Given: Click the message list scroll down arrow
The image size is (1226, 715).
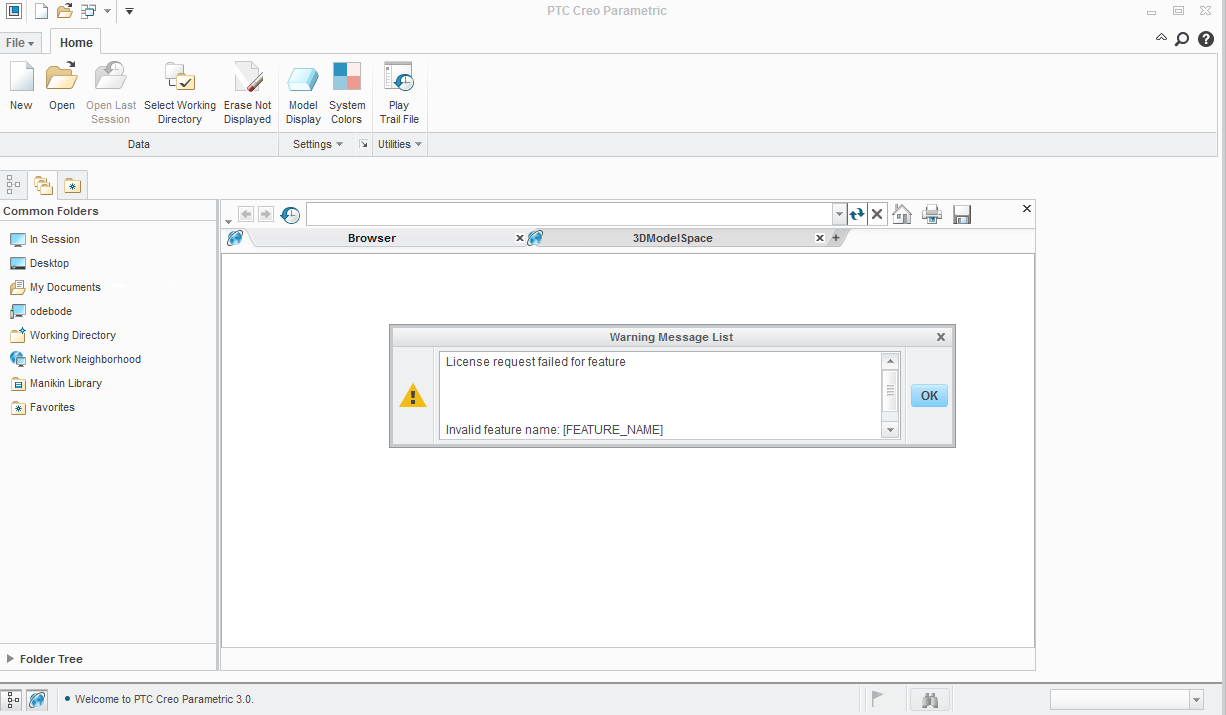Looking at the screenshot, I should click(x=890, y=429).
